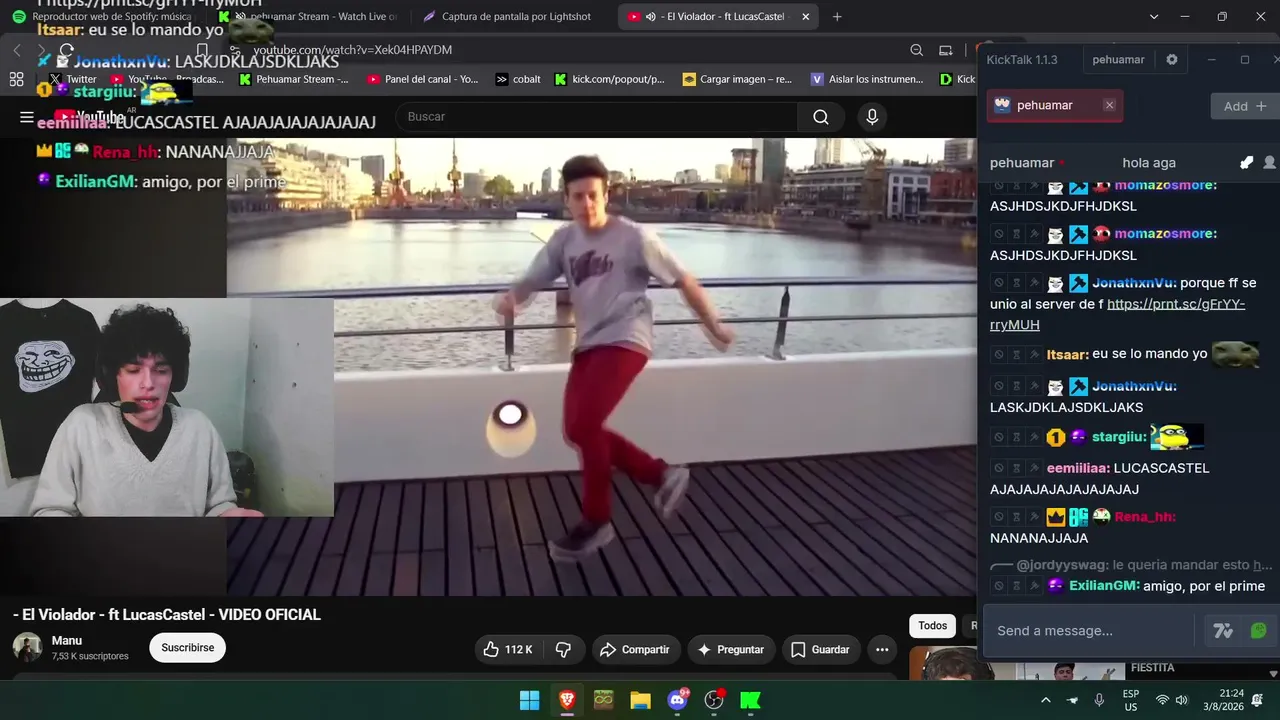Open the Cargar imagen bookmark
The height and width of the screenshot is (720, 1280).
tap(737, 79)
